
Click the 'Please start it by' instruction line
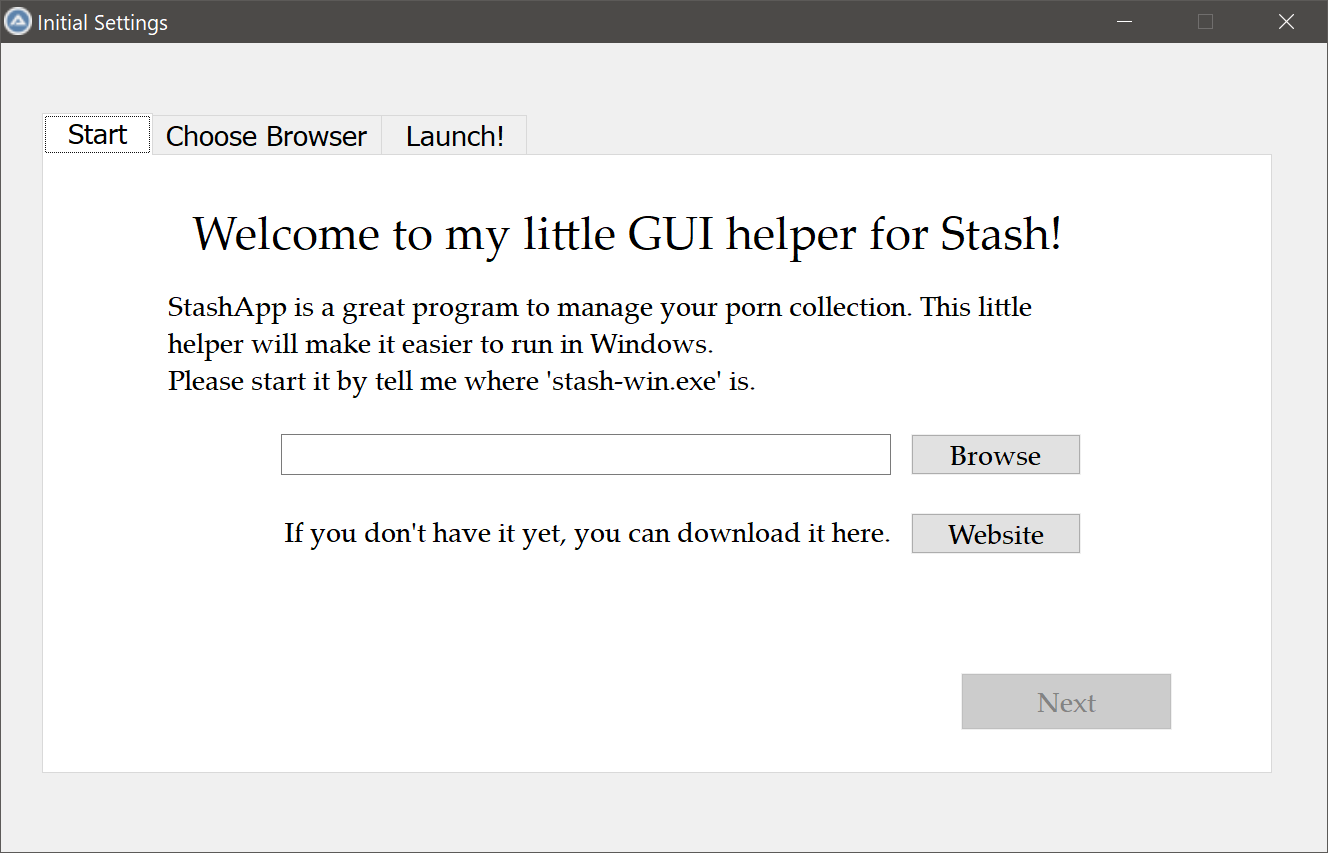461,381
